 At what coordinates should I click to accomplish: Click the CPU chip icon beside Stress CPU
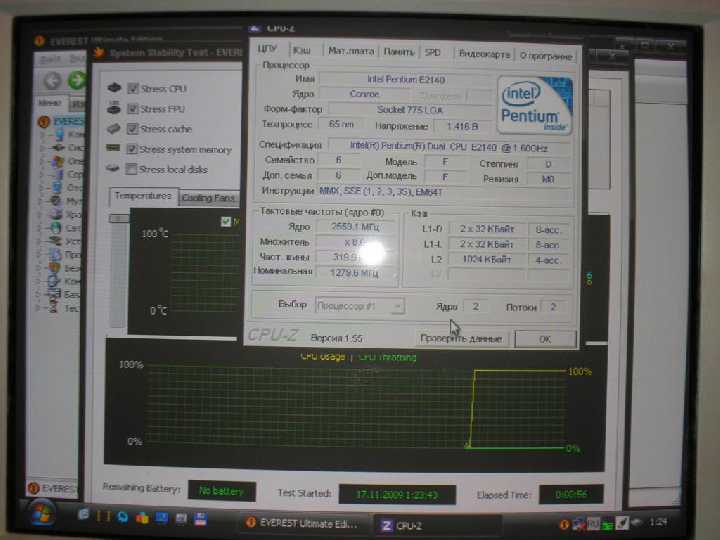coord(114,87)
